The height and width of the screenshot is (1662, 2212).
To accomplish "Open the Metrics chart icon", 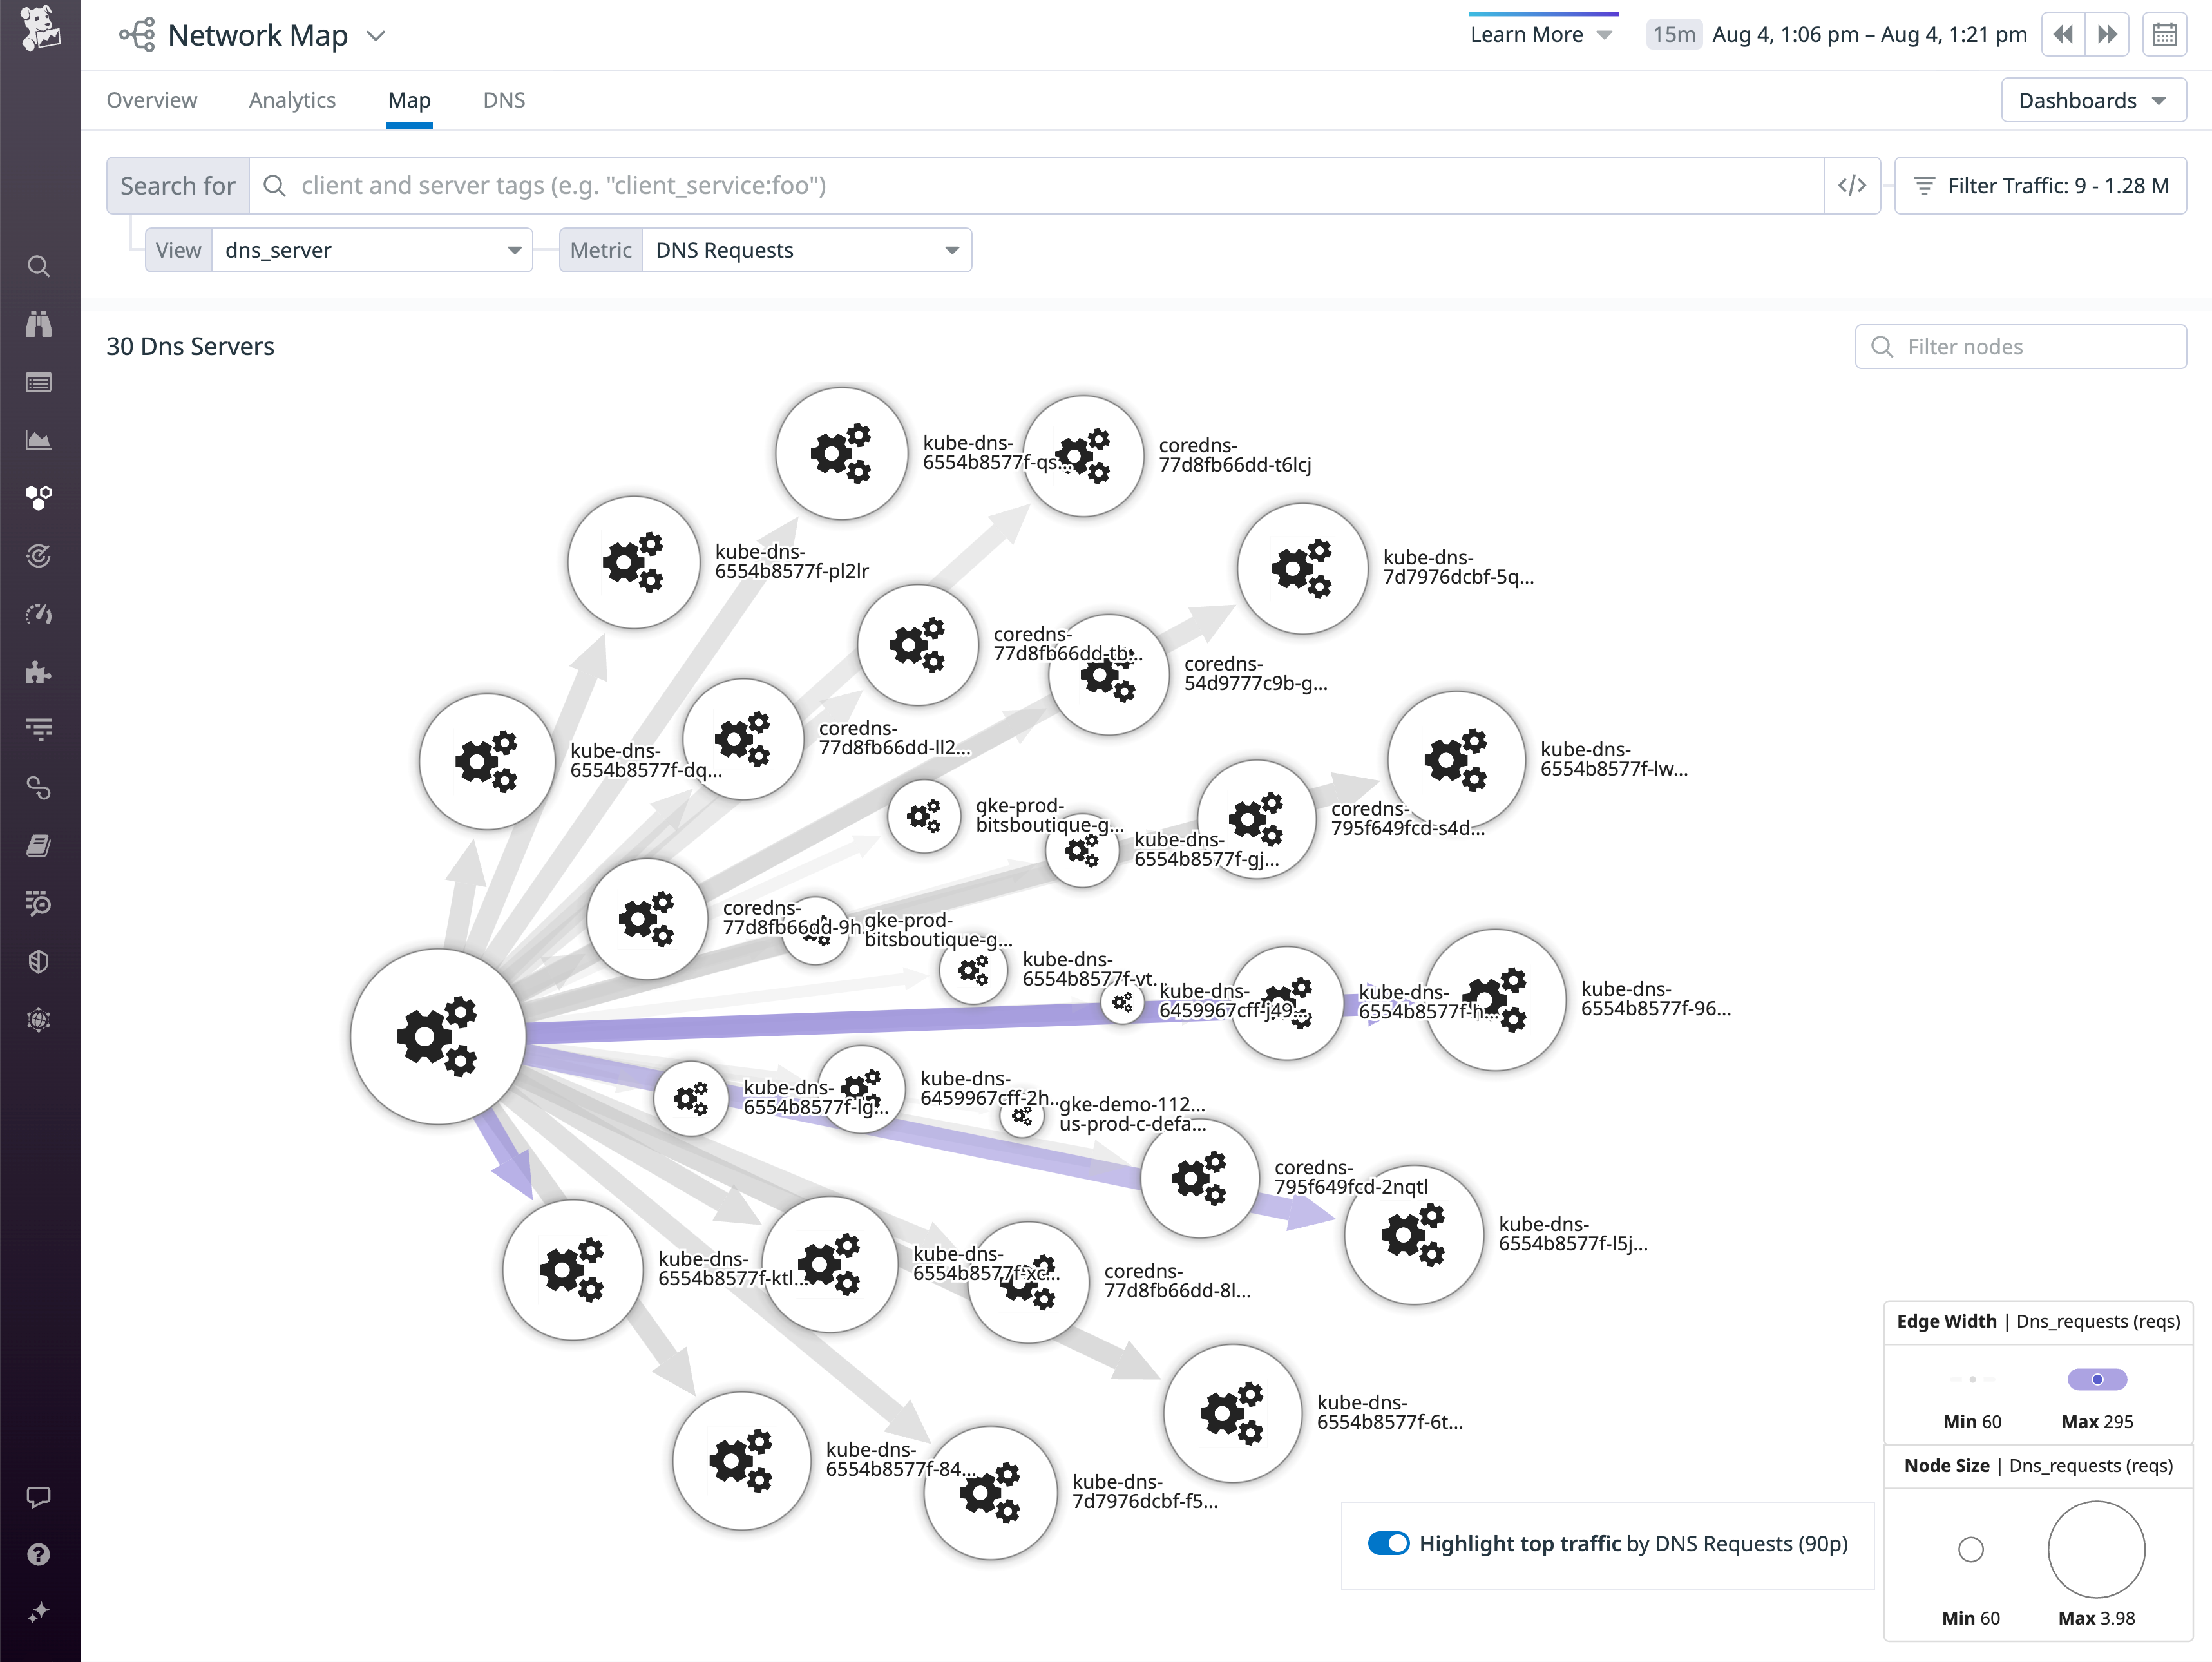I will 39,438.
